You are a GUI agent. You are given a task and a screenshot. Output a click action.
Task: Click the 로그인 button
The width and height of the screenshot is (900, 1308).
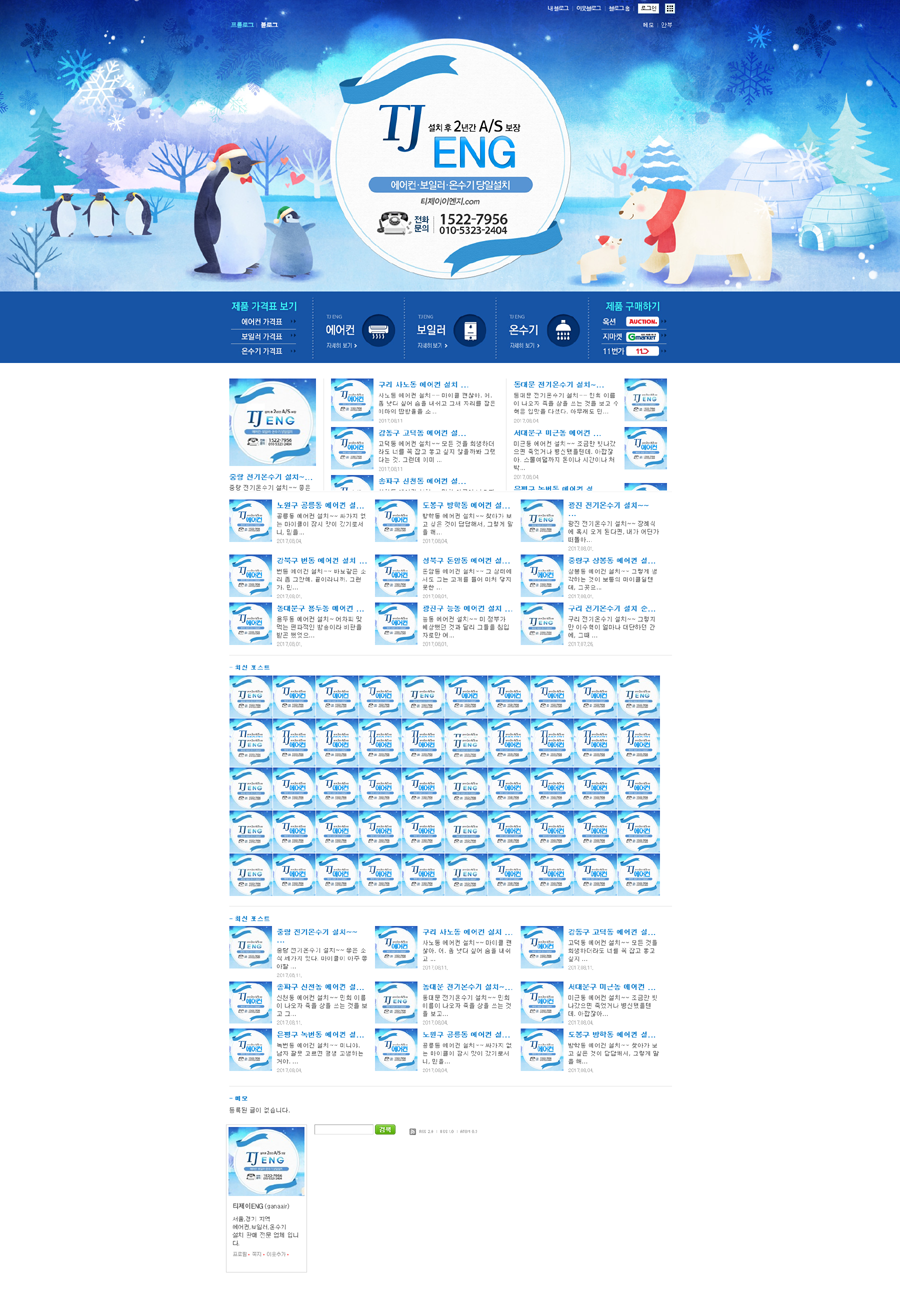pos(648,8)
